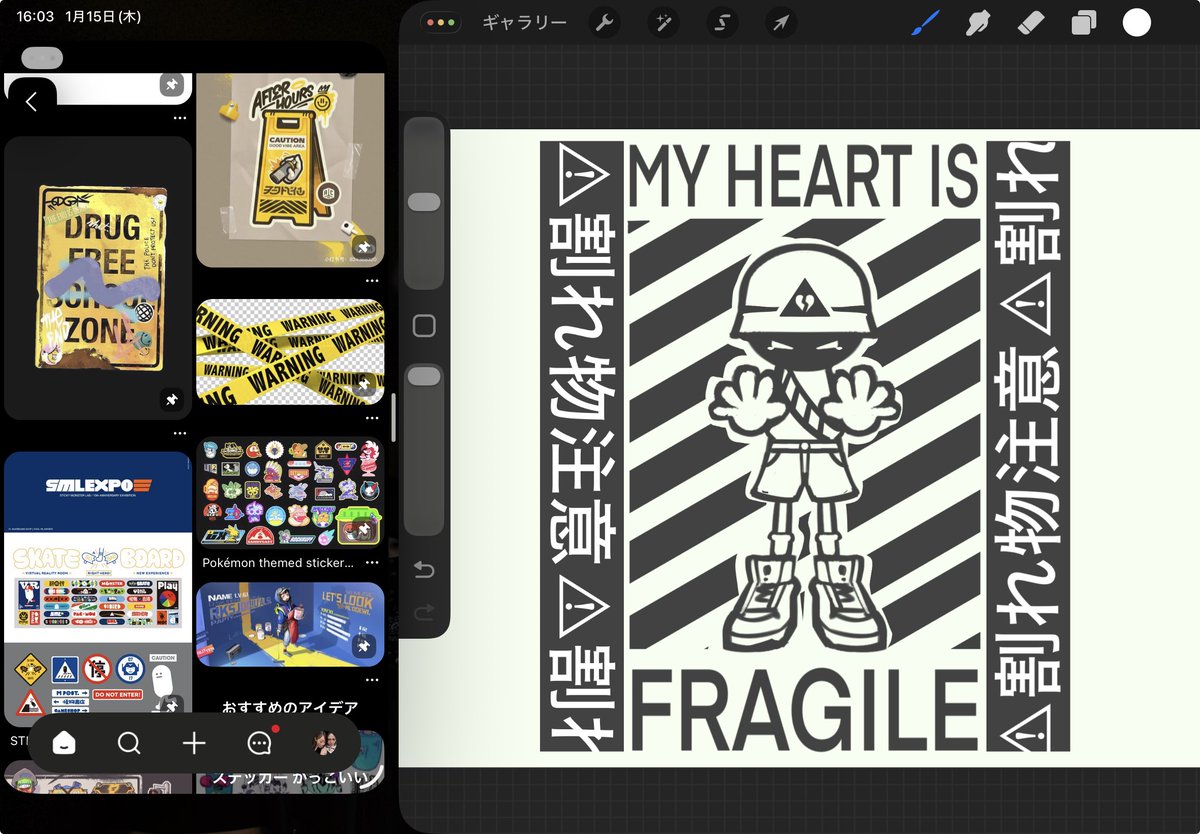Tap the square Modify button in sidebar
The width and height of the screenshot is (1200, 834).
(424, 326)
